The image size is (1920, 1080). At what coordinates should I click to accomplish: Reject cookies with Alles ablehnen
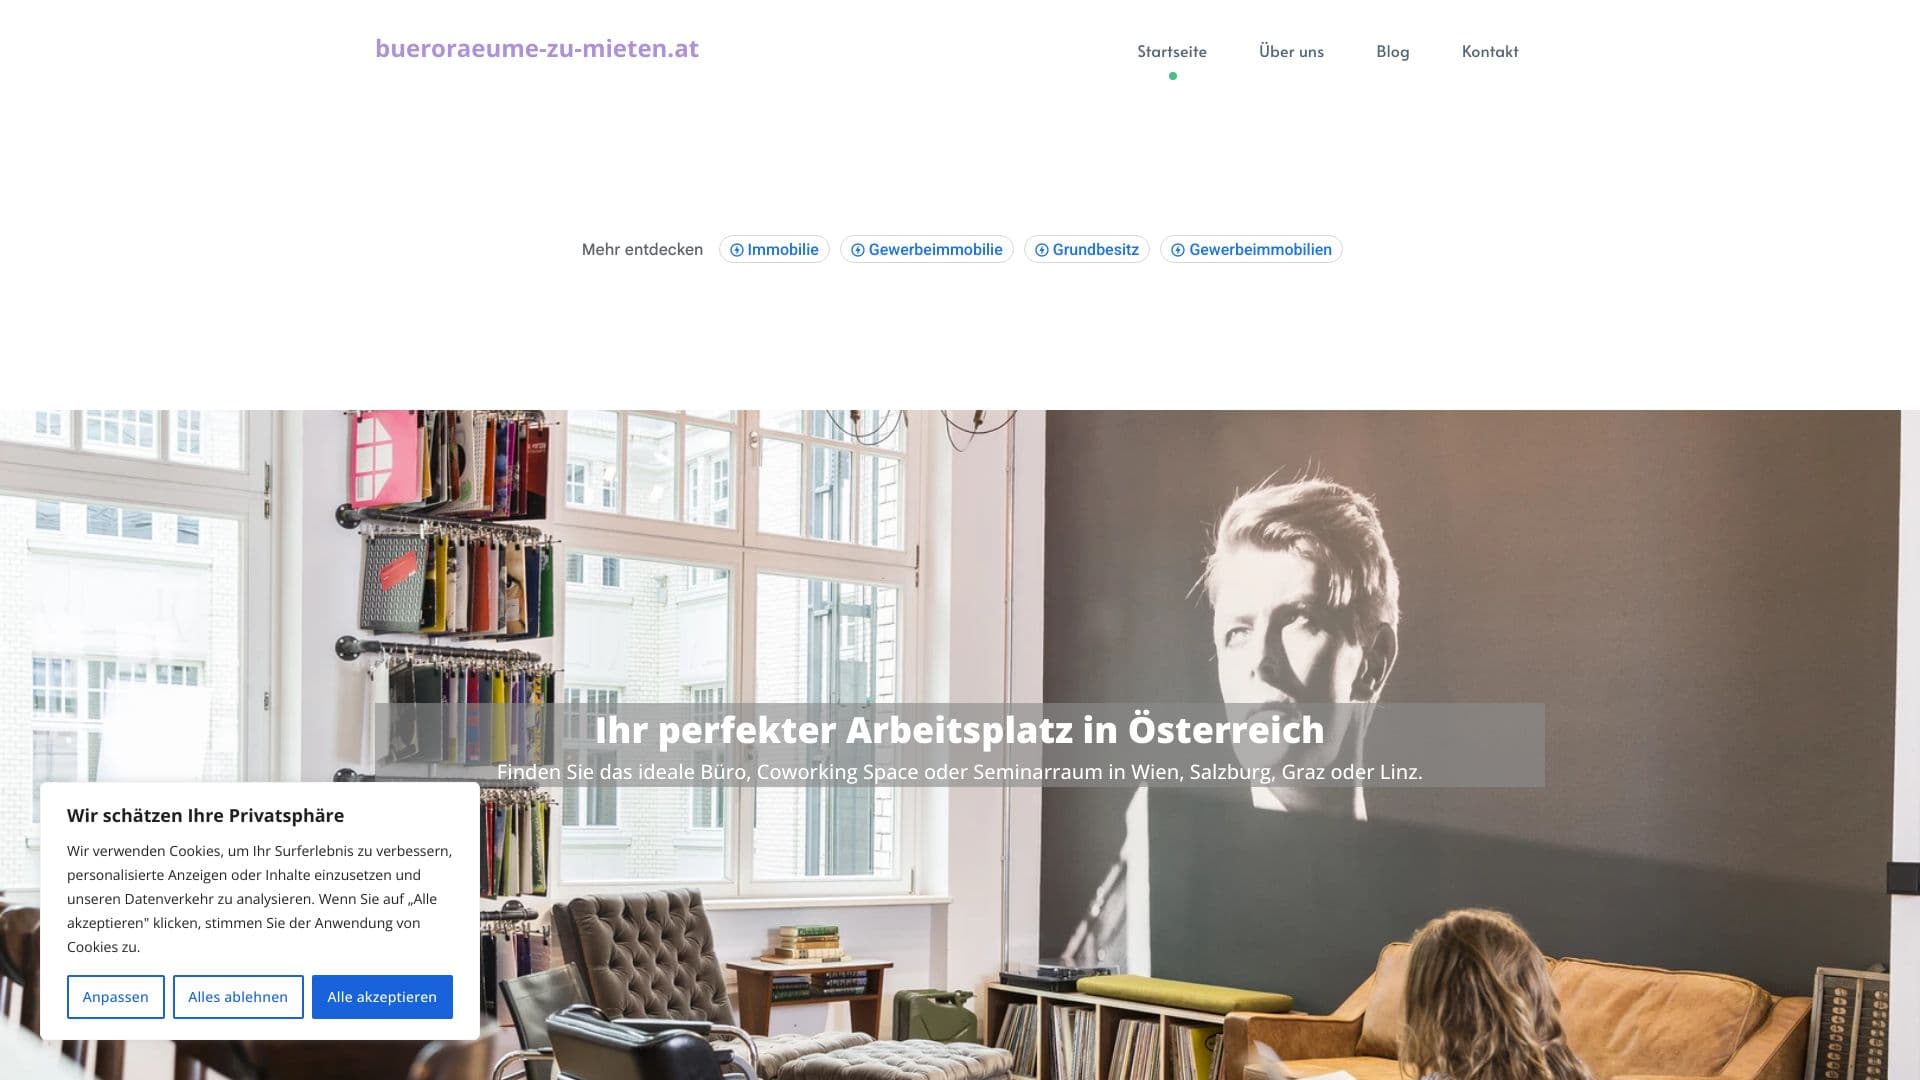point(238,997)
